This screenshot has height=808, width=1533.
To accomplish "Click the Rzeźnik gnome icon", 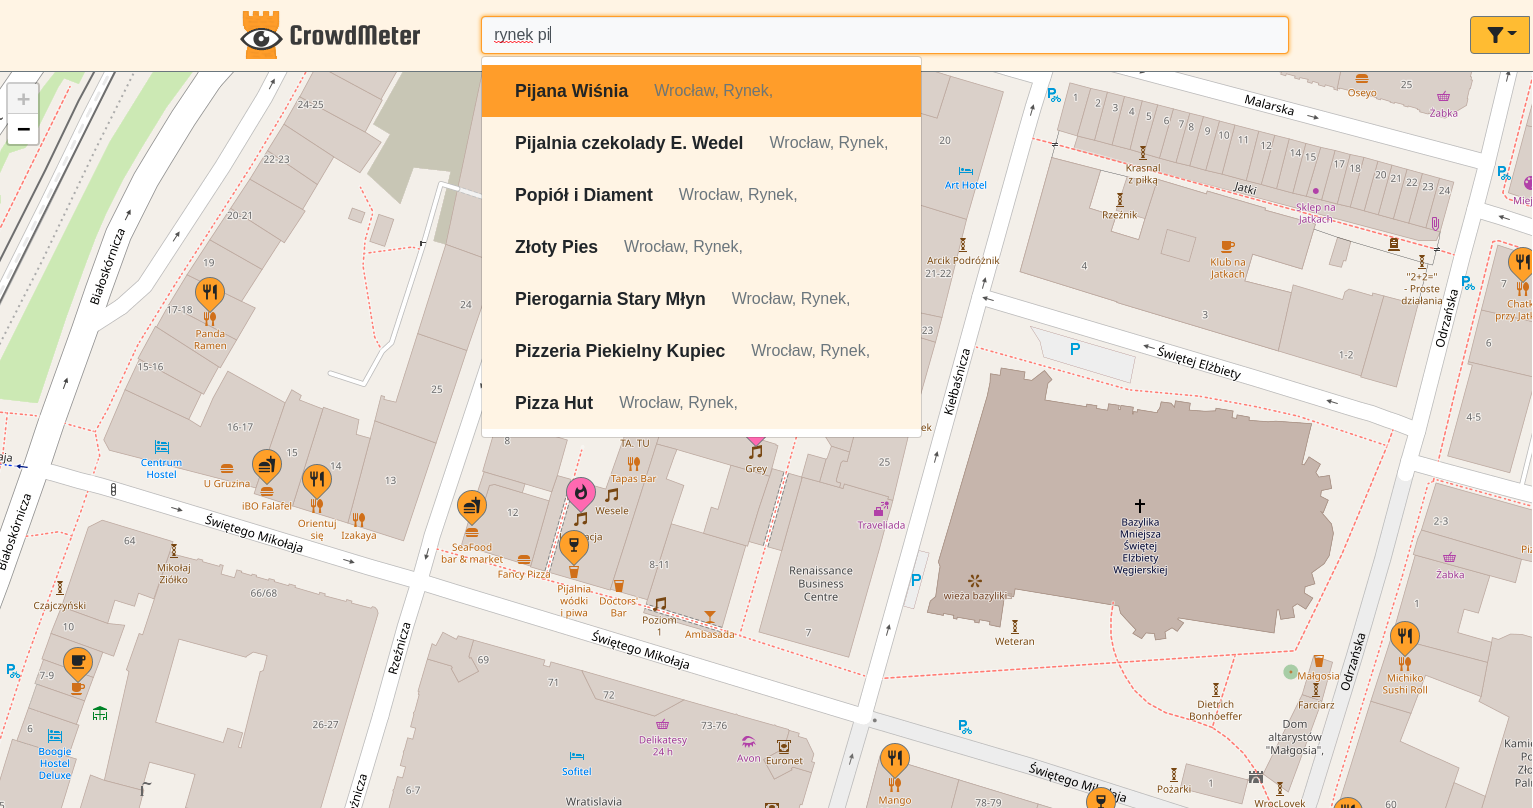I will [x=1120, y=200].
